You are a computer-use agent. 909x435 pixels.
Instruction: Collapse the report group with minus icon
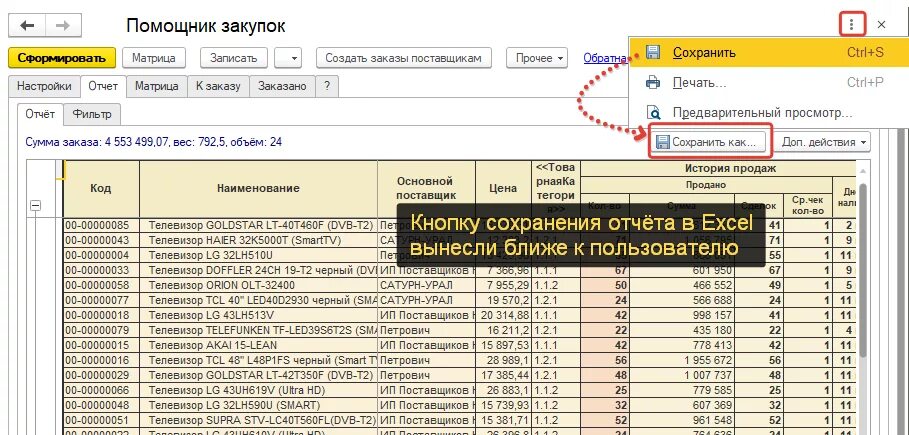click(x=35, y=205)
